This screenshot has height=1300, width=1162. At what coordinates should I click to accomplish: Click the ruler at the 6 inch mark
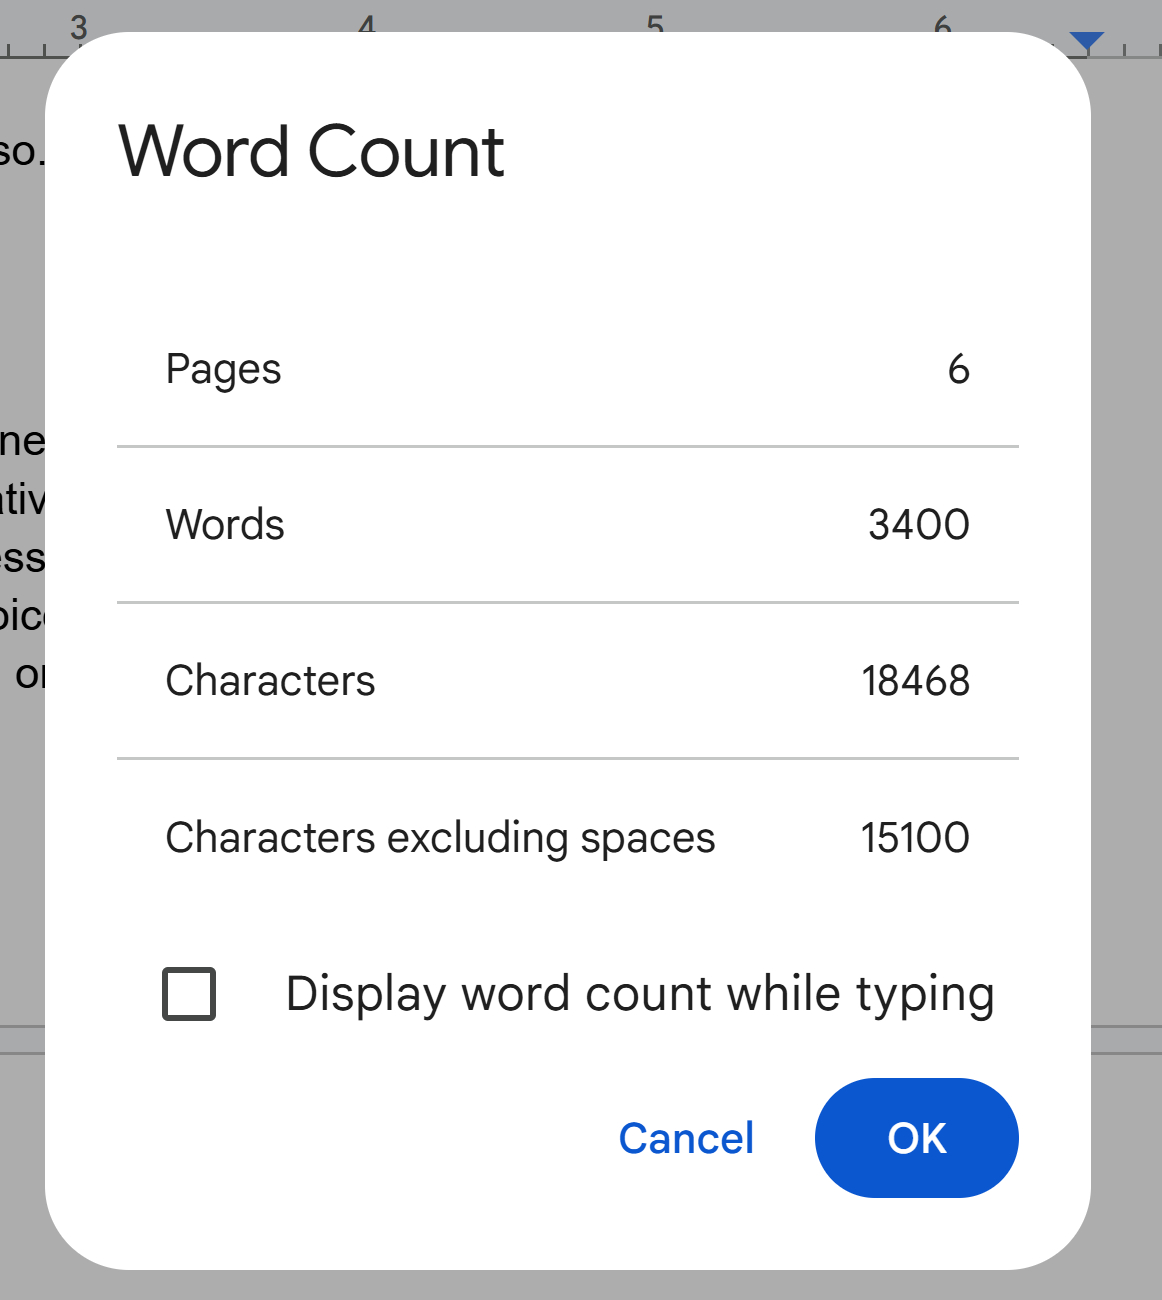(942, 24)
